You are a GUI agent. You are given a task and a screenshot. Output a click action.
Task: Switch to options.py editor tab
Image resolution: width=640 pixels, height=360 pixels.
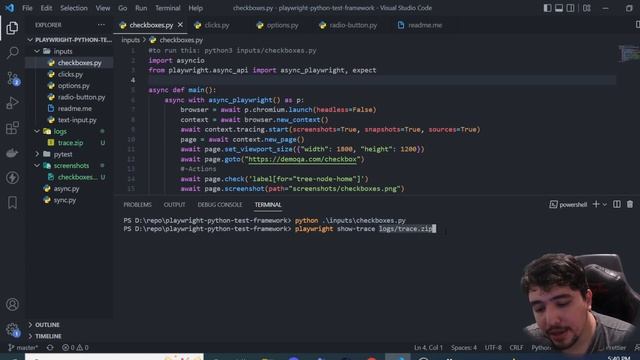pyautogui.click(x=282, y=25)
